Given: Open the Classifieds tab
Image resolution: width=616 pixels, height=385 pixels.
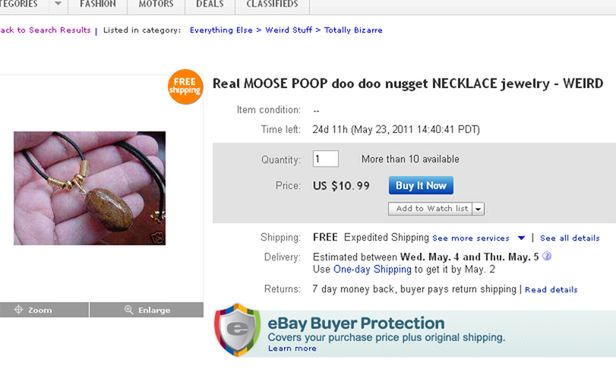Looking at the screenshot, I should (x=272, y=4).
